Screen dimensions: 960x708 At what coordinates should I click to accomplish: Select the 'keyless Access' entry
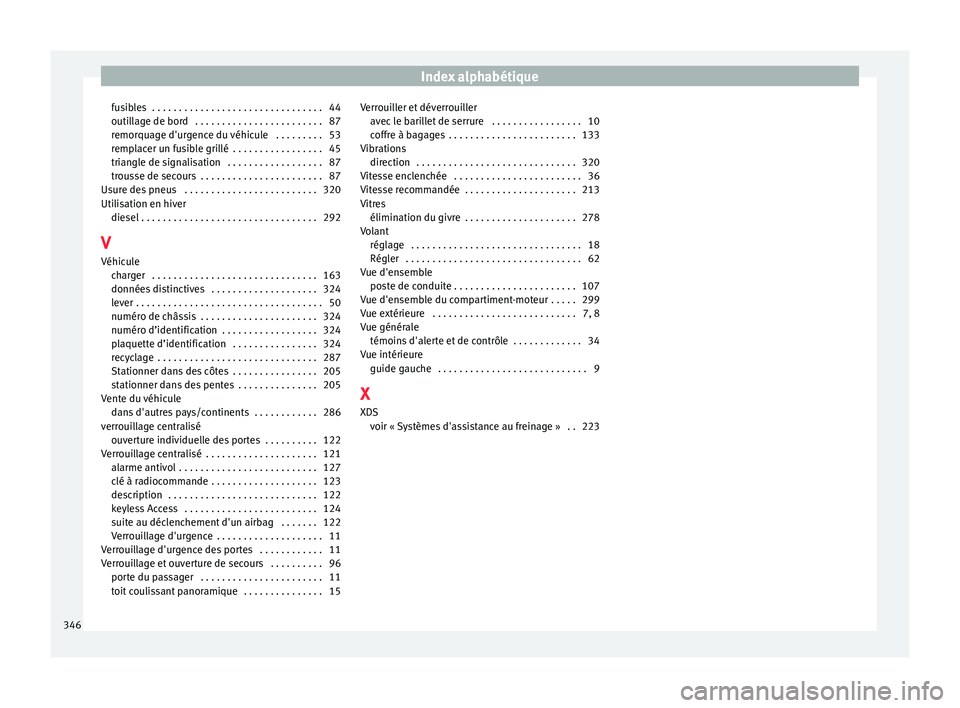point(226,509)
